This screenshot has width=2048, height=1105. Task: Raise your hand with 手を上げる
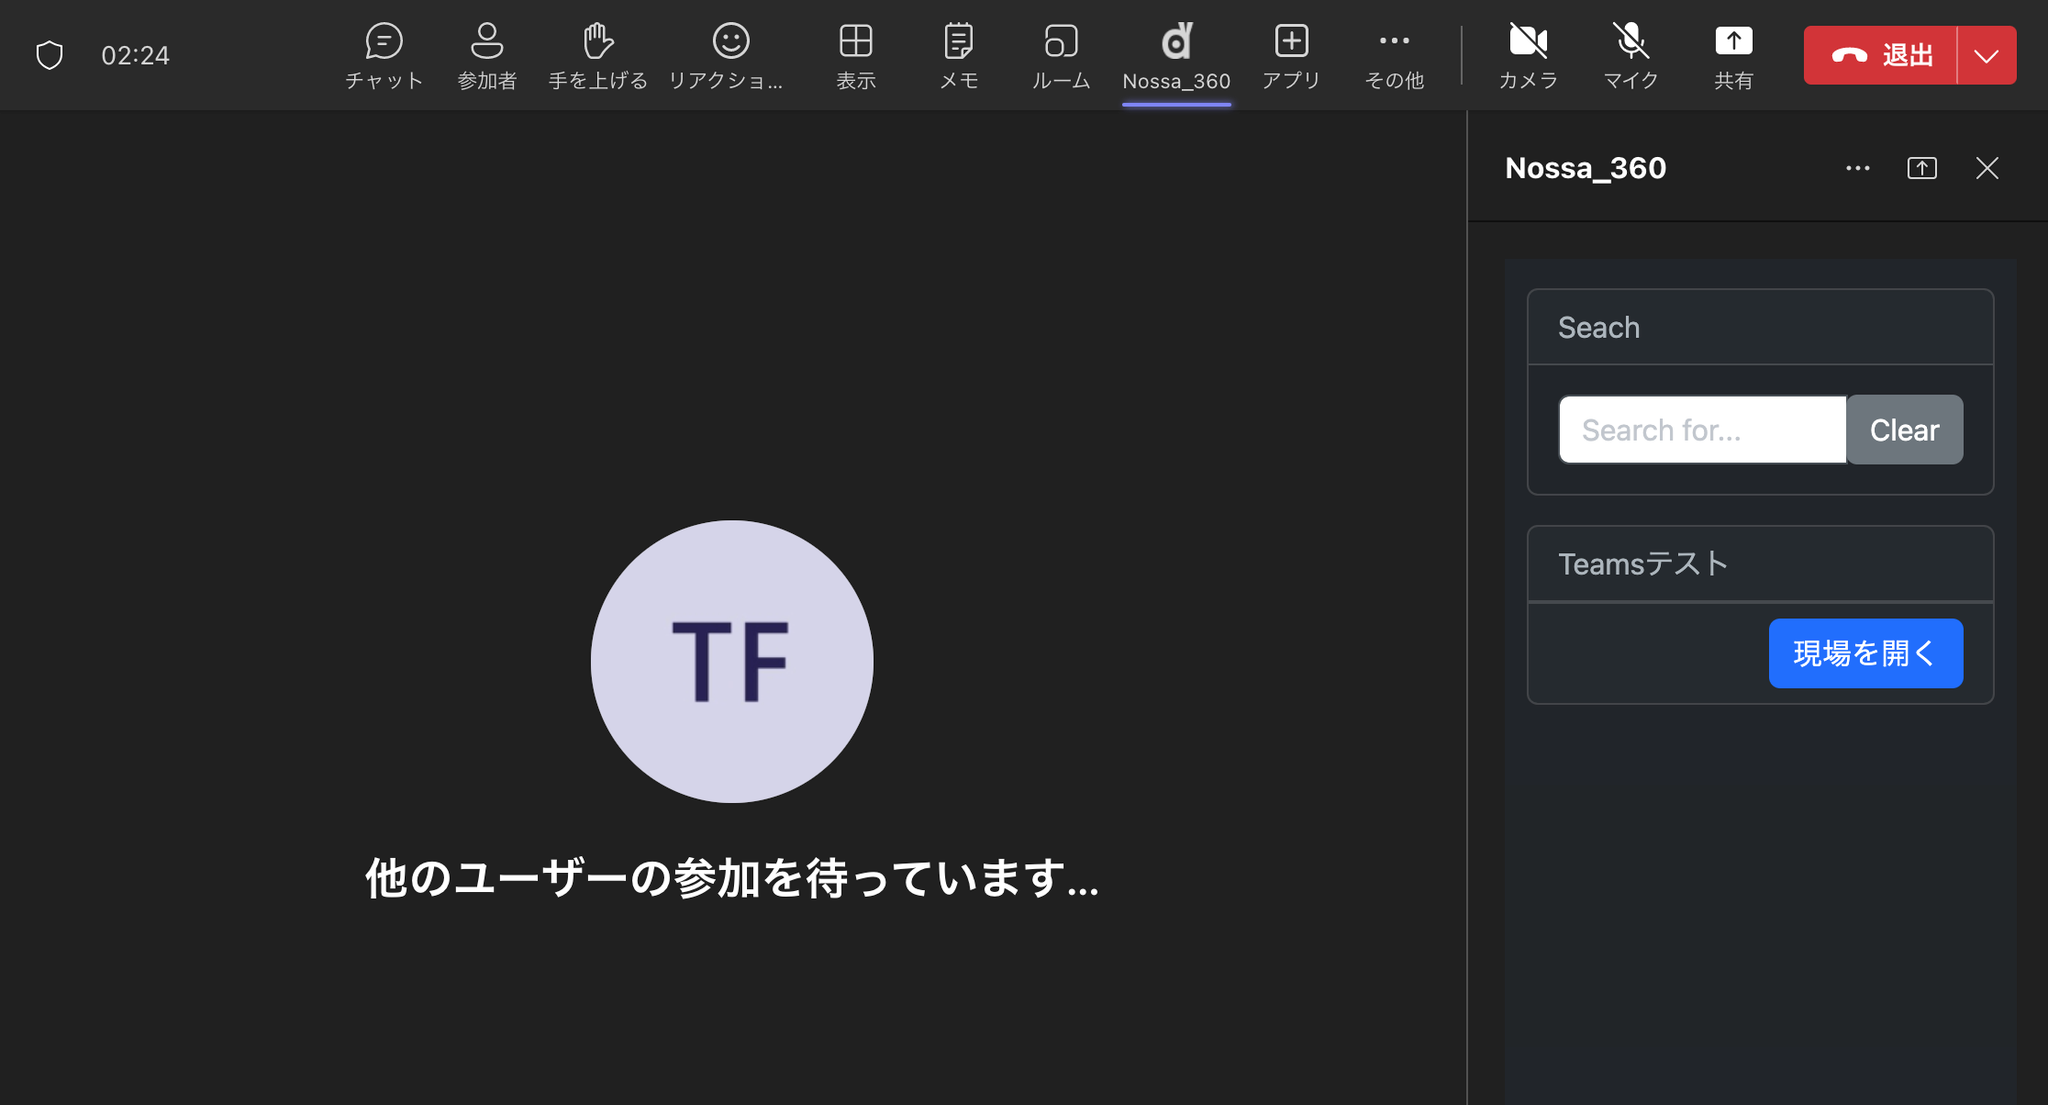coord(598,55)
